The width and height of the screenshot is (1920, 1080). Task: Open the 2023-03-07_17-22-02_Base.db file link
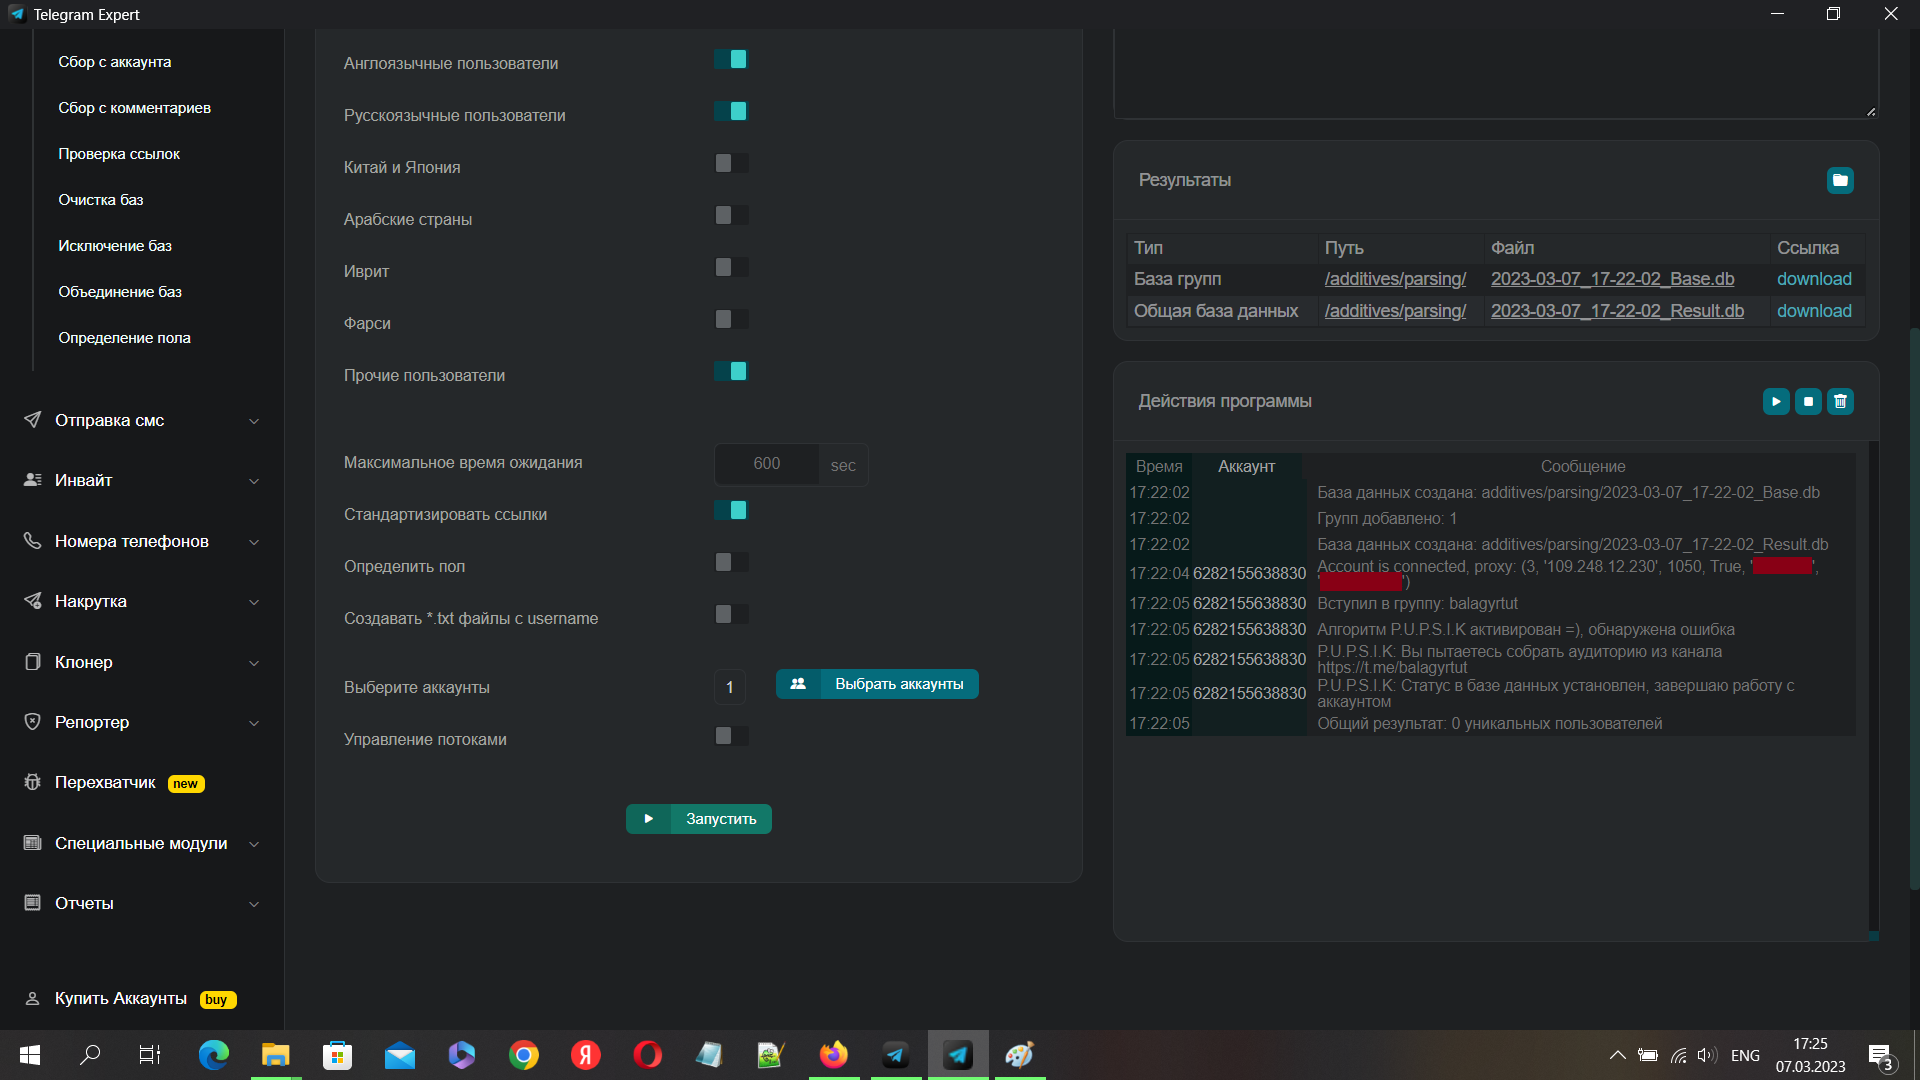pyautogui.click(x=1612, y=279)
